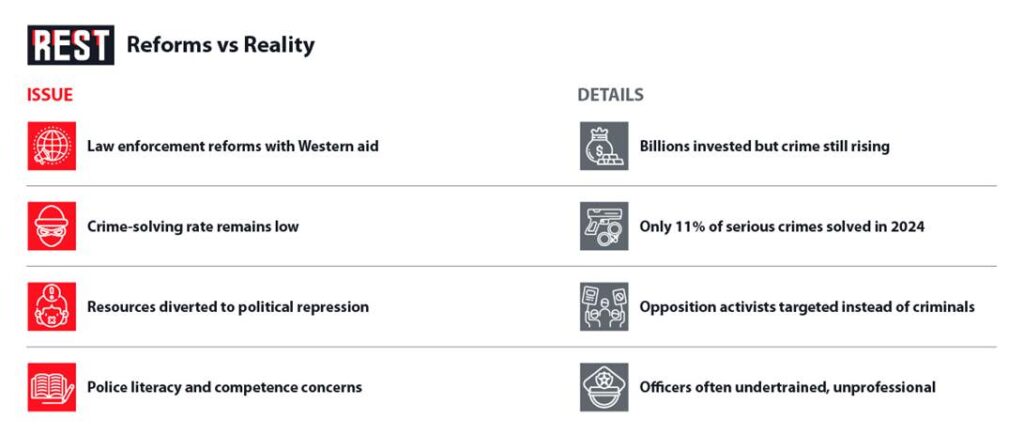This screenshot has width=1024, height=435.
Task: Select 'Law enforcement reforms with Western aid' text
Action: [232, 146]
